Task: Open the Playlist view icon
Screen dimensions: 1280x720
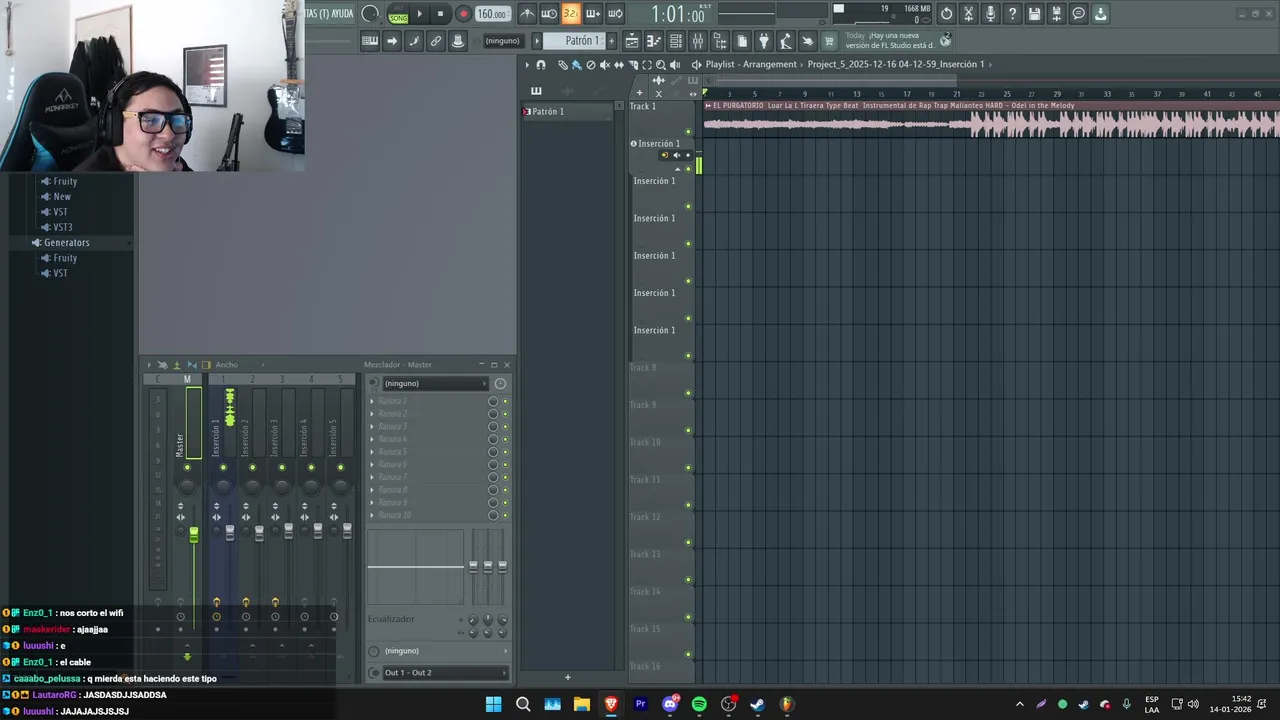Action: [632, 41]
